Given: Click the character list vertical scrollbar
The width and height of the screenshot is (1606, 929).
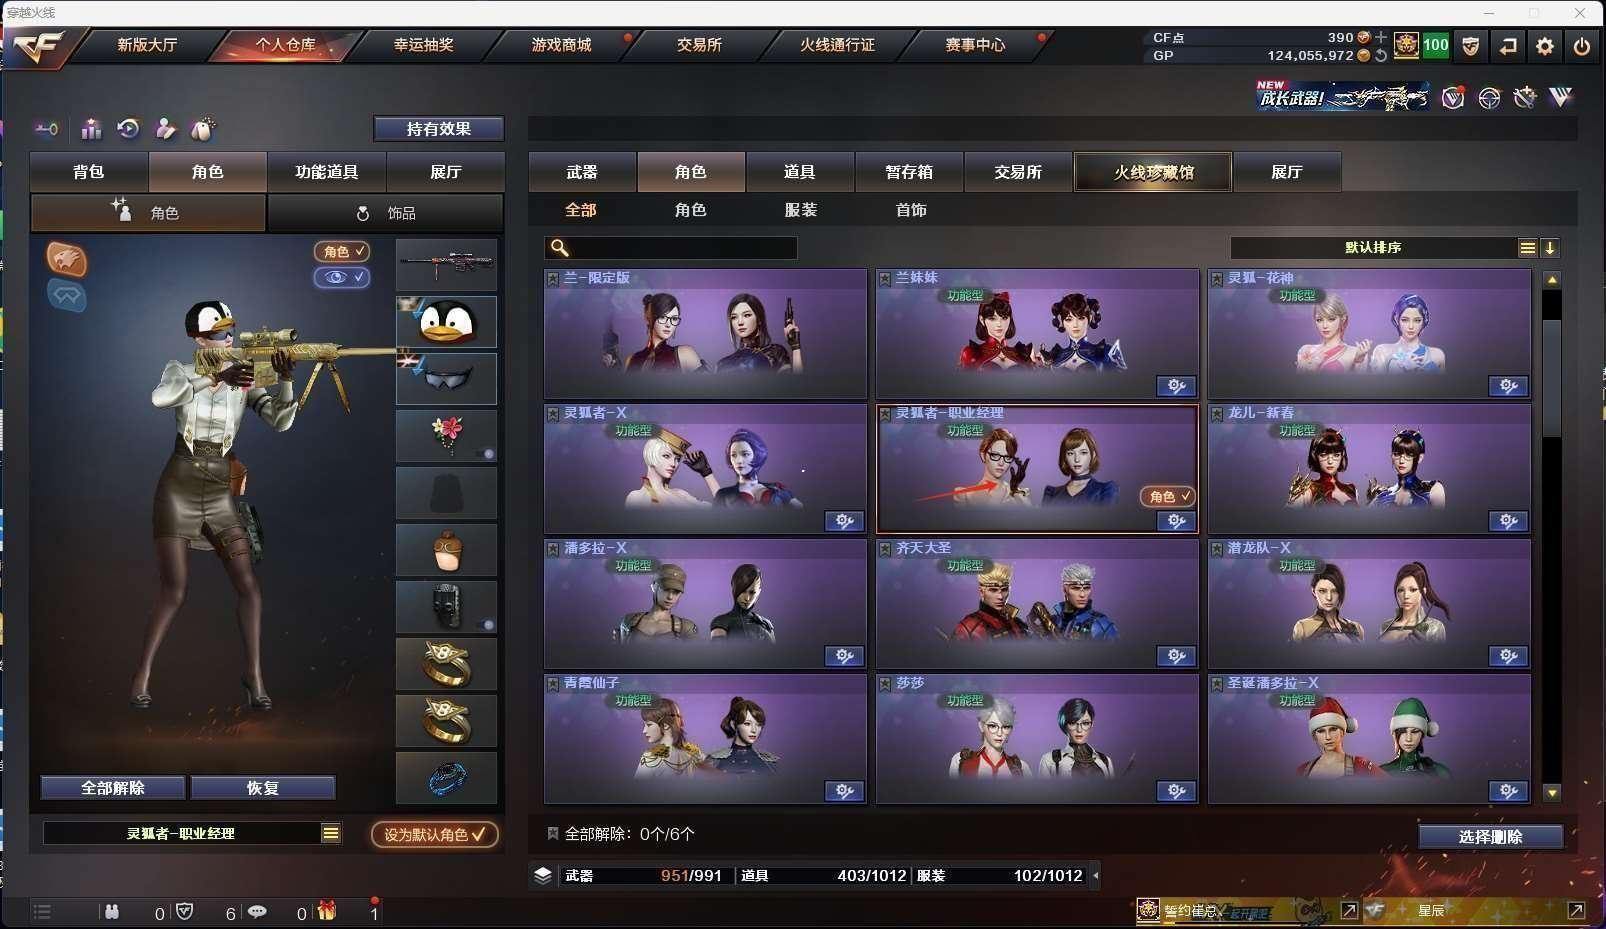Looking at the screenshot, I should pos(1552,535).
